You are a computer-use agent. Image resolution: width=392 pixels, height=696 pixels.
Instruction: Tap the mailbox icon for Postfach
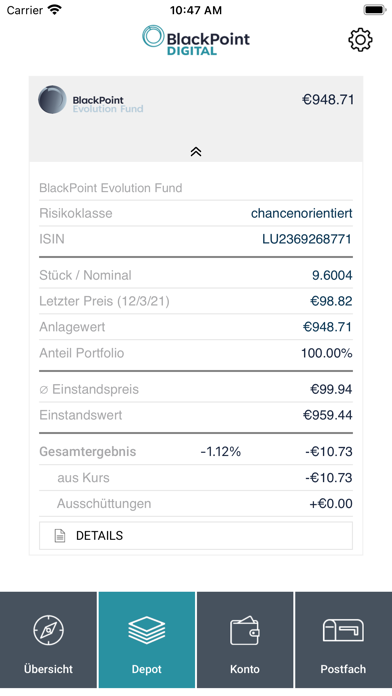tap(343, 630)
